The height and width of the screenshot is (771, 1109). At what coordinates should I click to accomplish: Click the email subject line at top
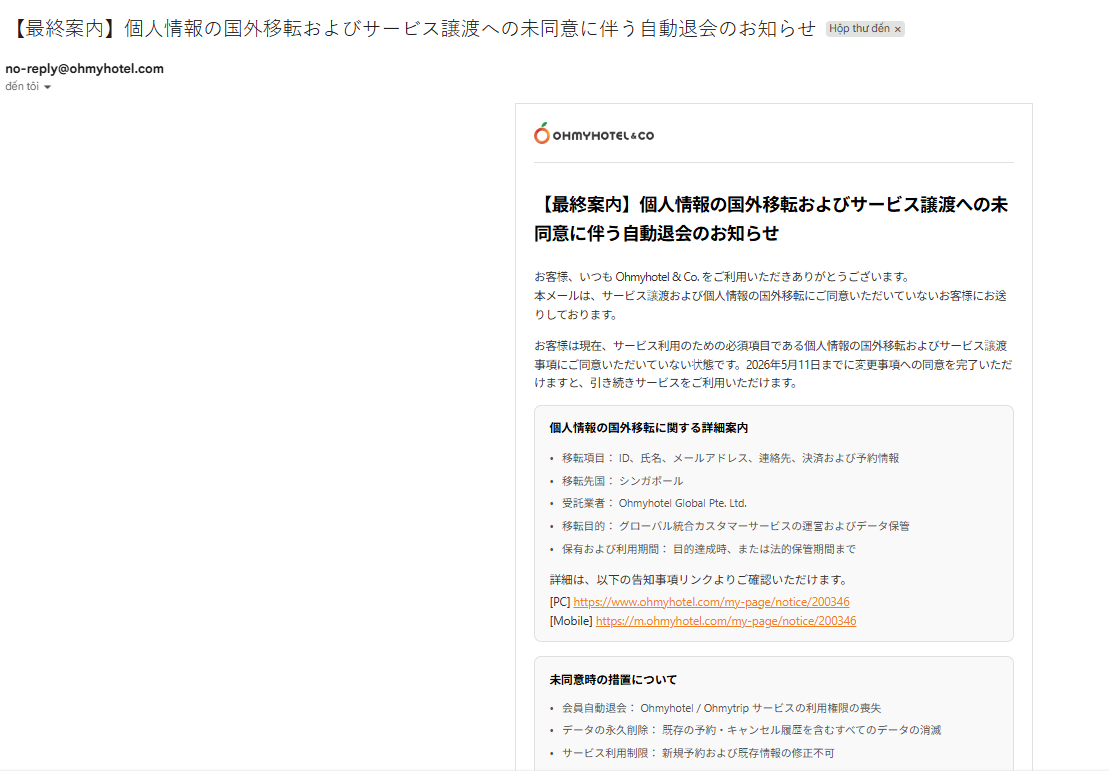tap(413, 28)
